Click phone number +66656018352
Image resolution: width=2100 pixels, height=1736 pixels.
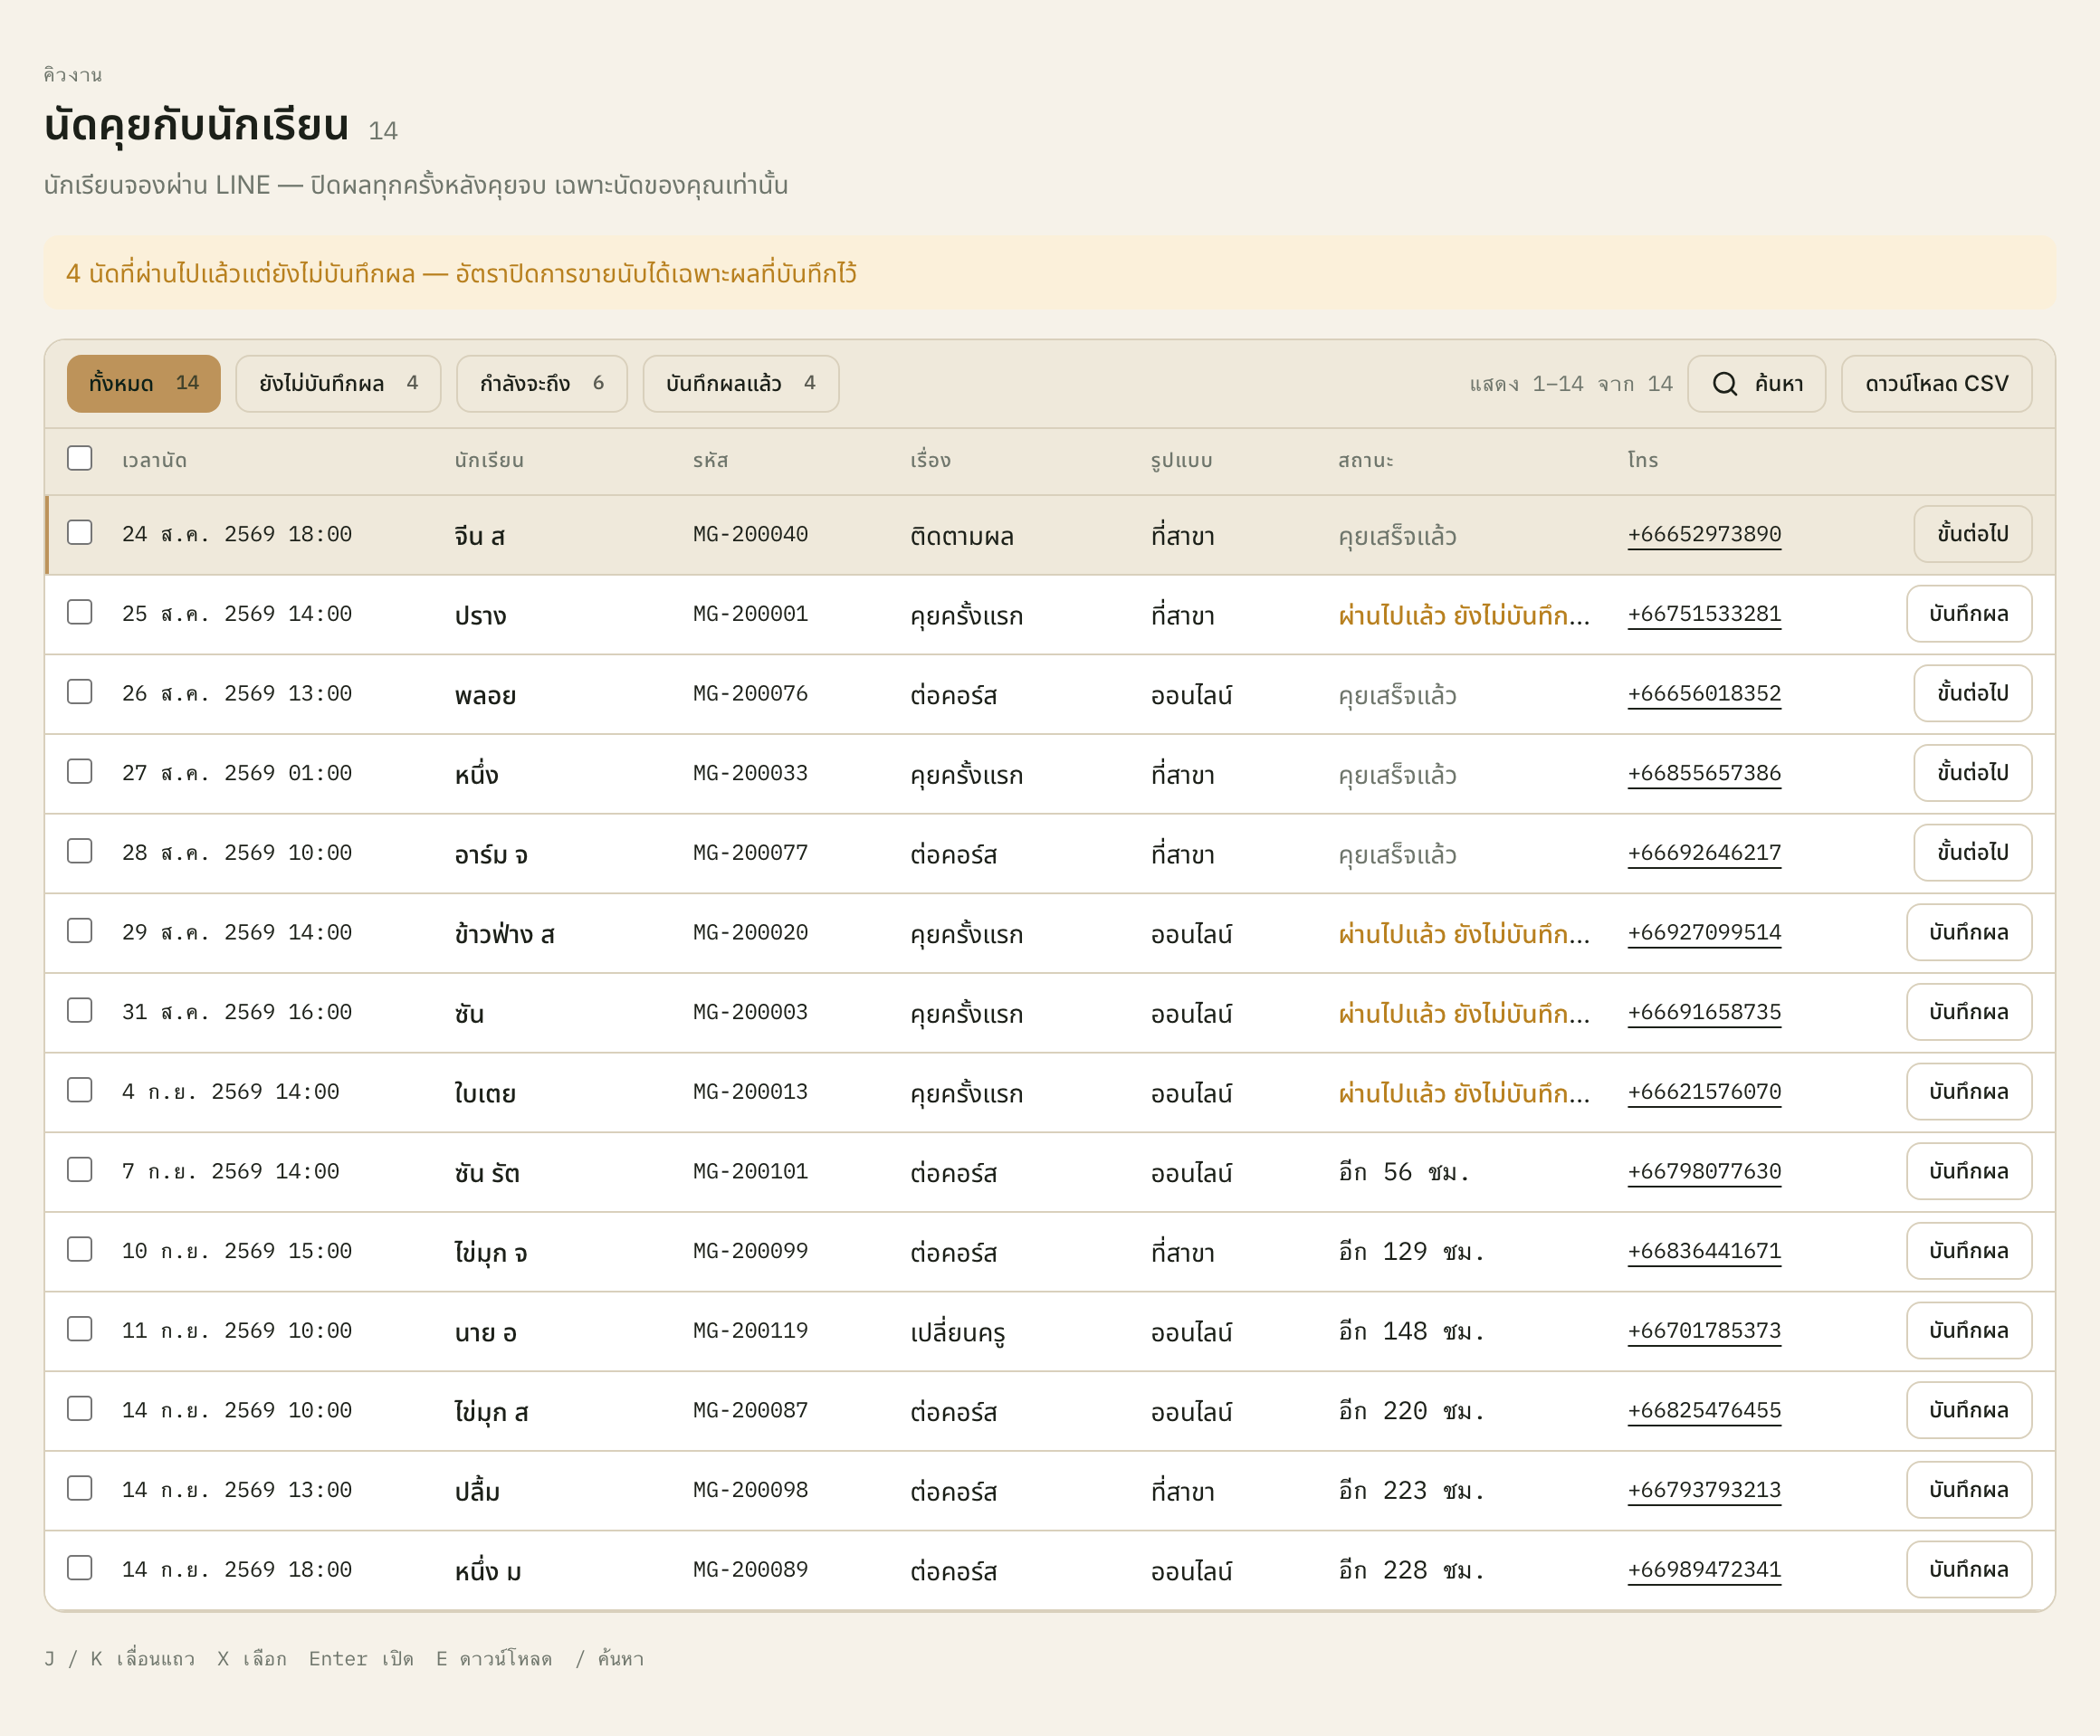coord(1704,693)
